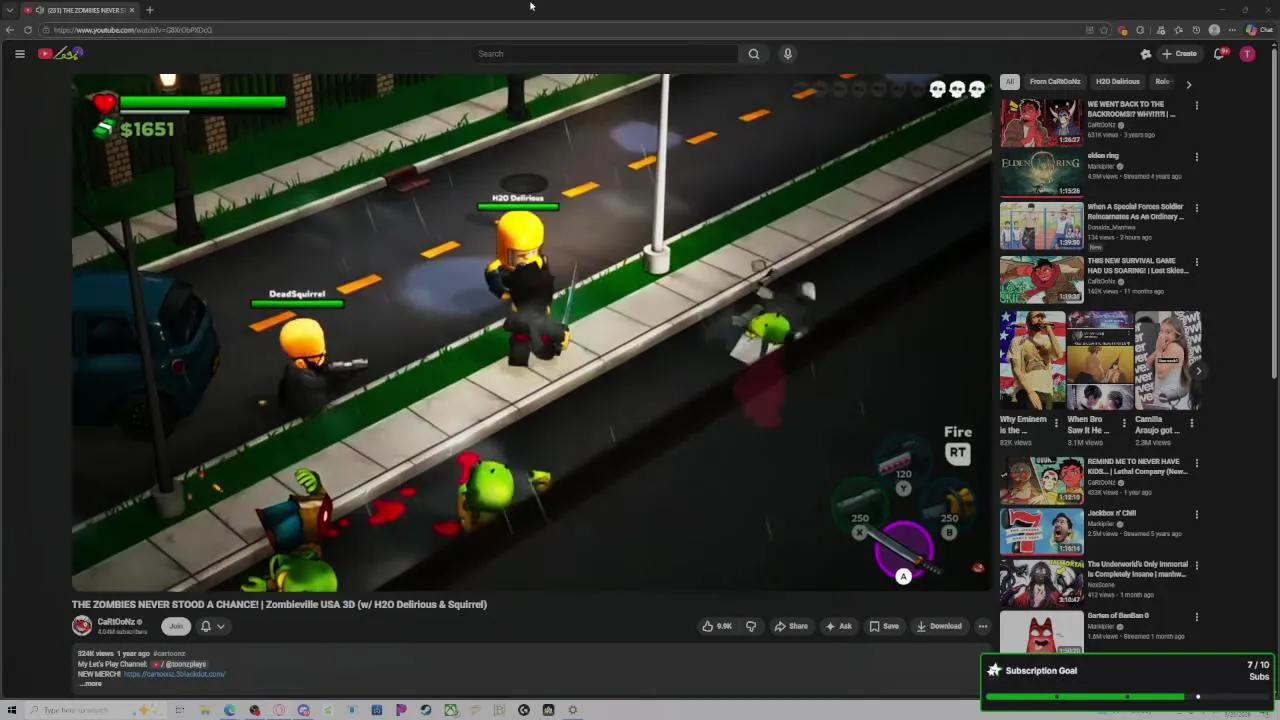Image resolution: width=1280 pixels, height=720 pixels.
Task: Open the cartoonz merch link in description
Action: tap(175, 674)
